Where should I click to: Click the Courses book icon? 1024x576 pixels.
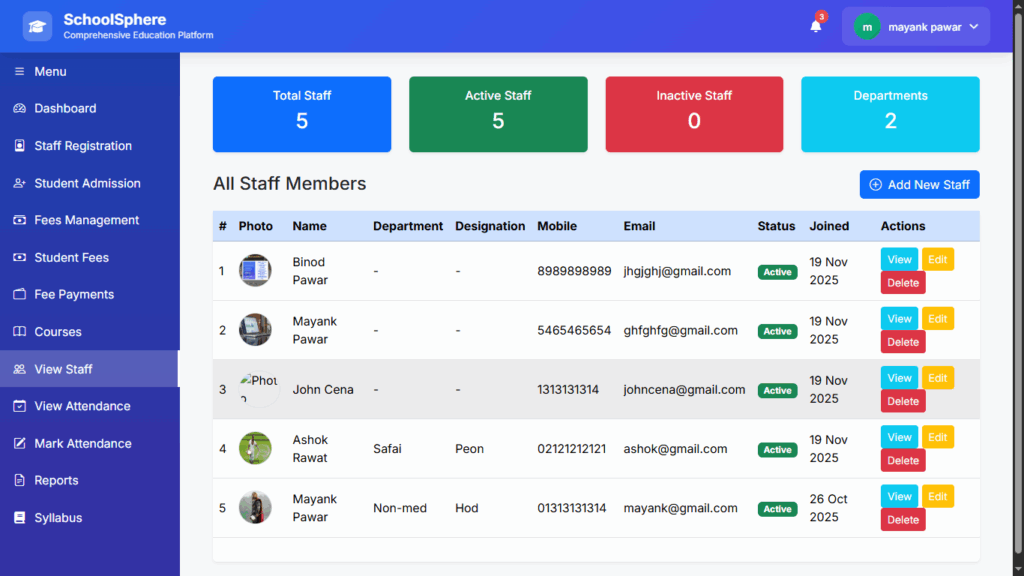pos(19,332)
